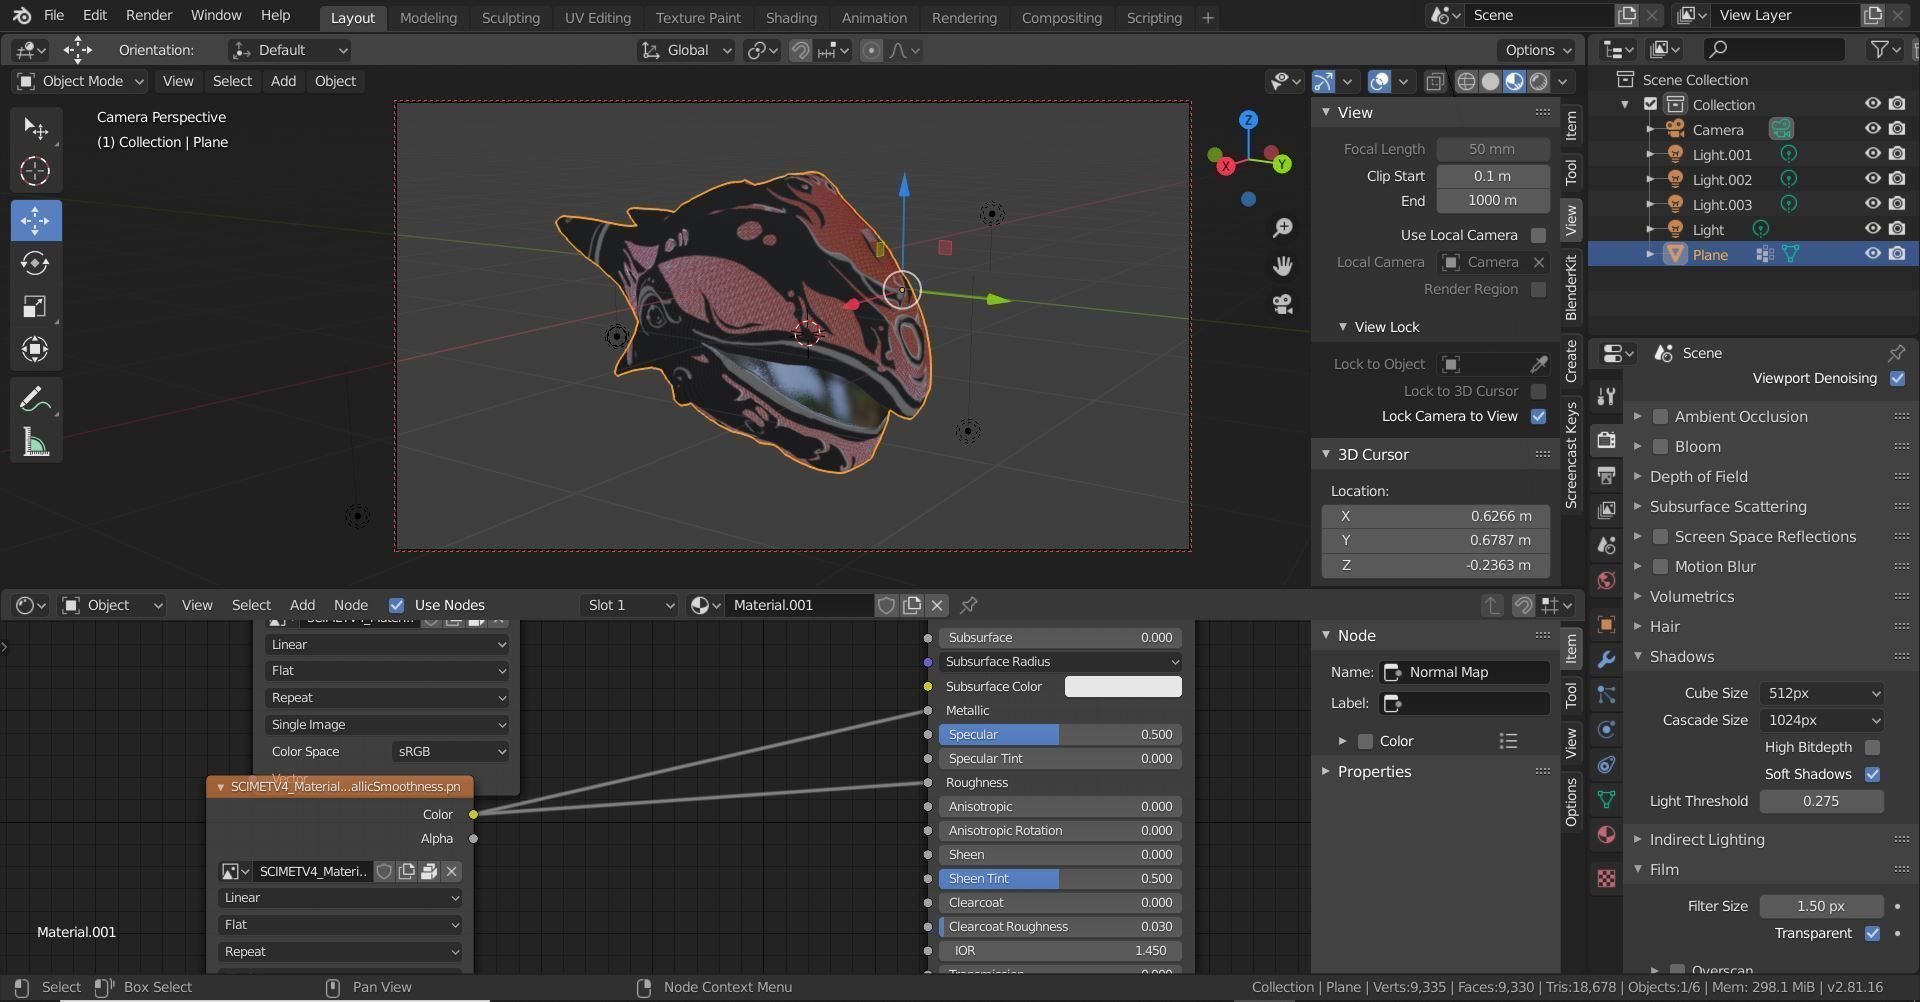Image resolution: width=1920 pixels, height=1002 pixels.
Task: Open the Modifiers wrench tab
Action: pyautogui.click(x=1606, y=659)
